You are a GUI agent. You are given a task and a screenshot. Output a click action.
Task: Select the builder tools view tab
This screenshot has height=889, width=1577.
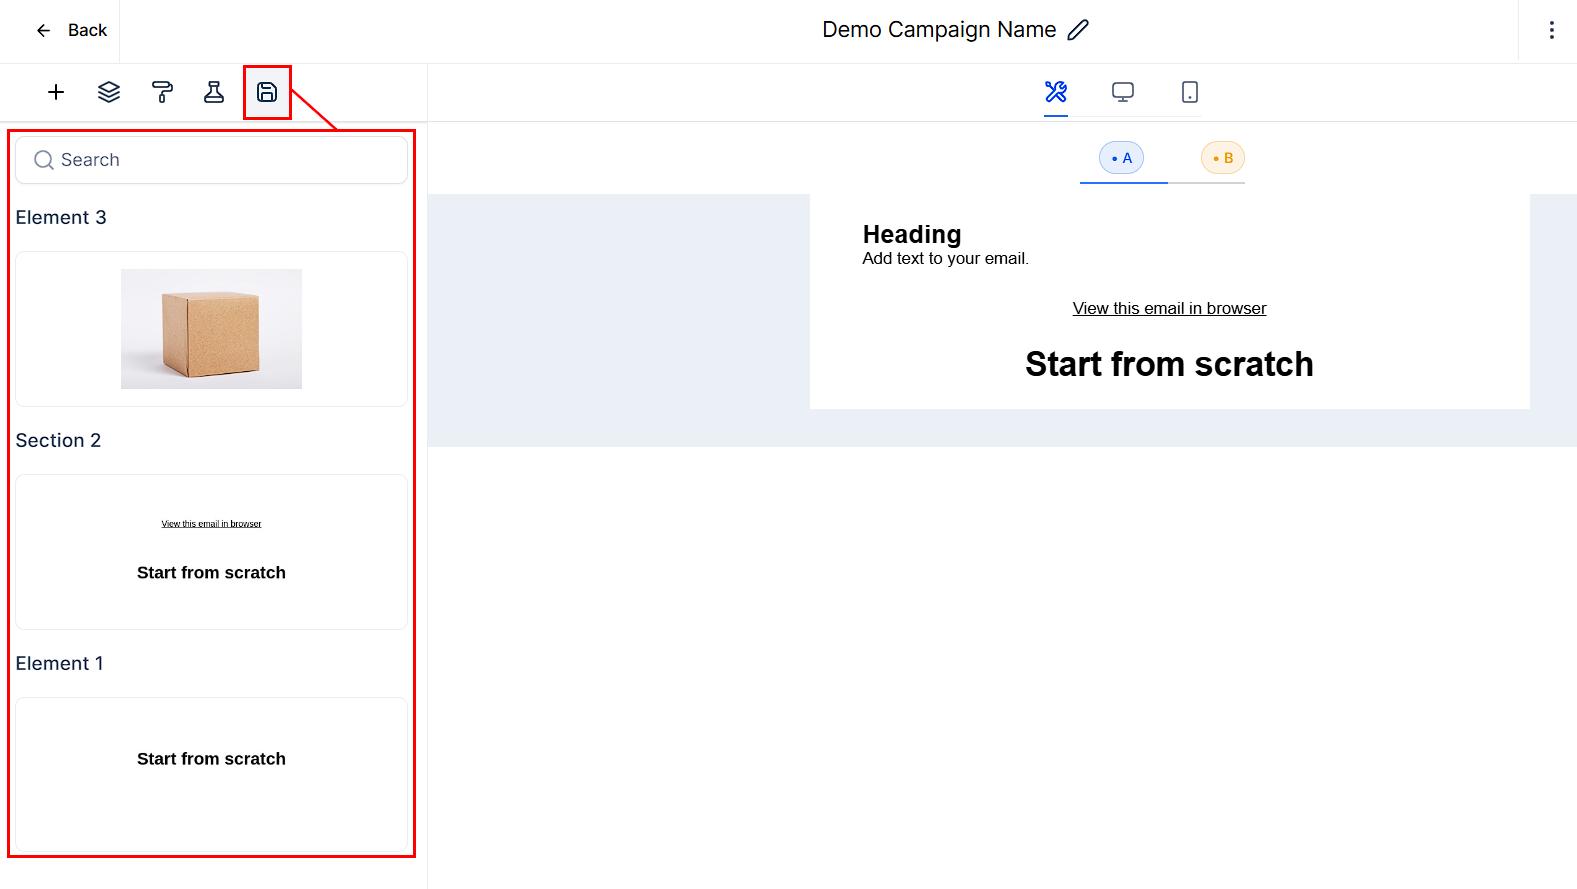coord(1056,92)
